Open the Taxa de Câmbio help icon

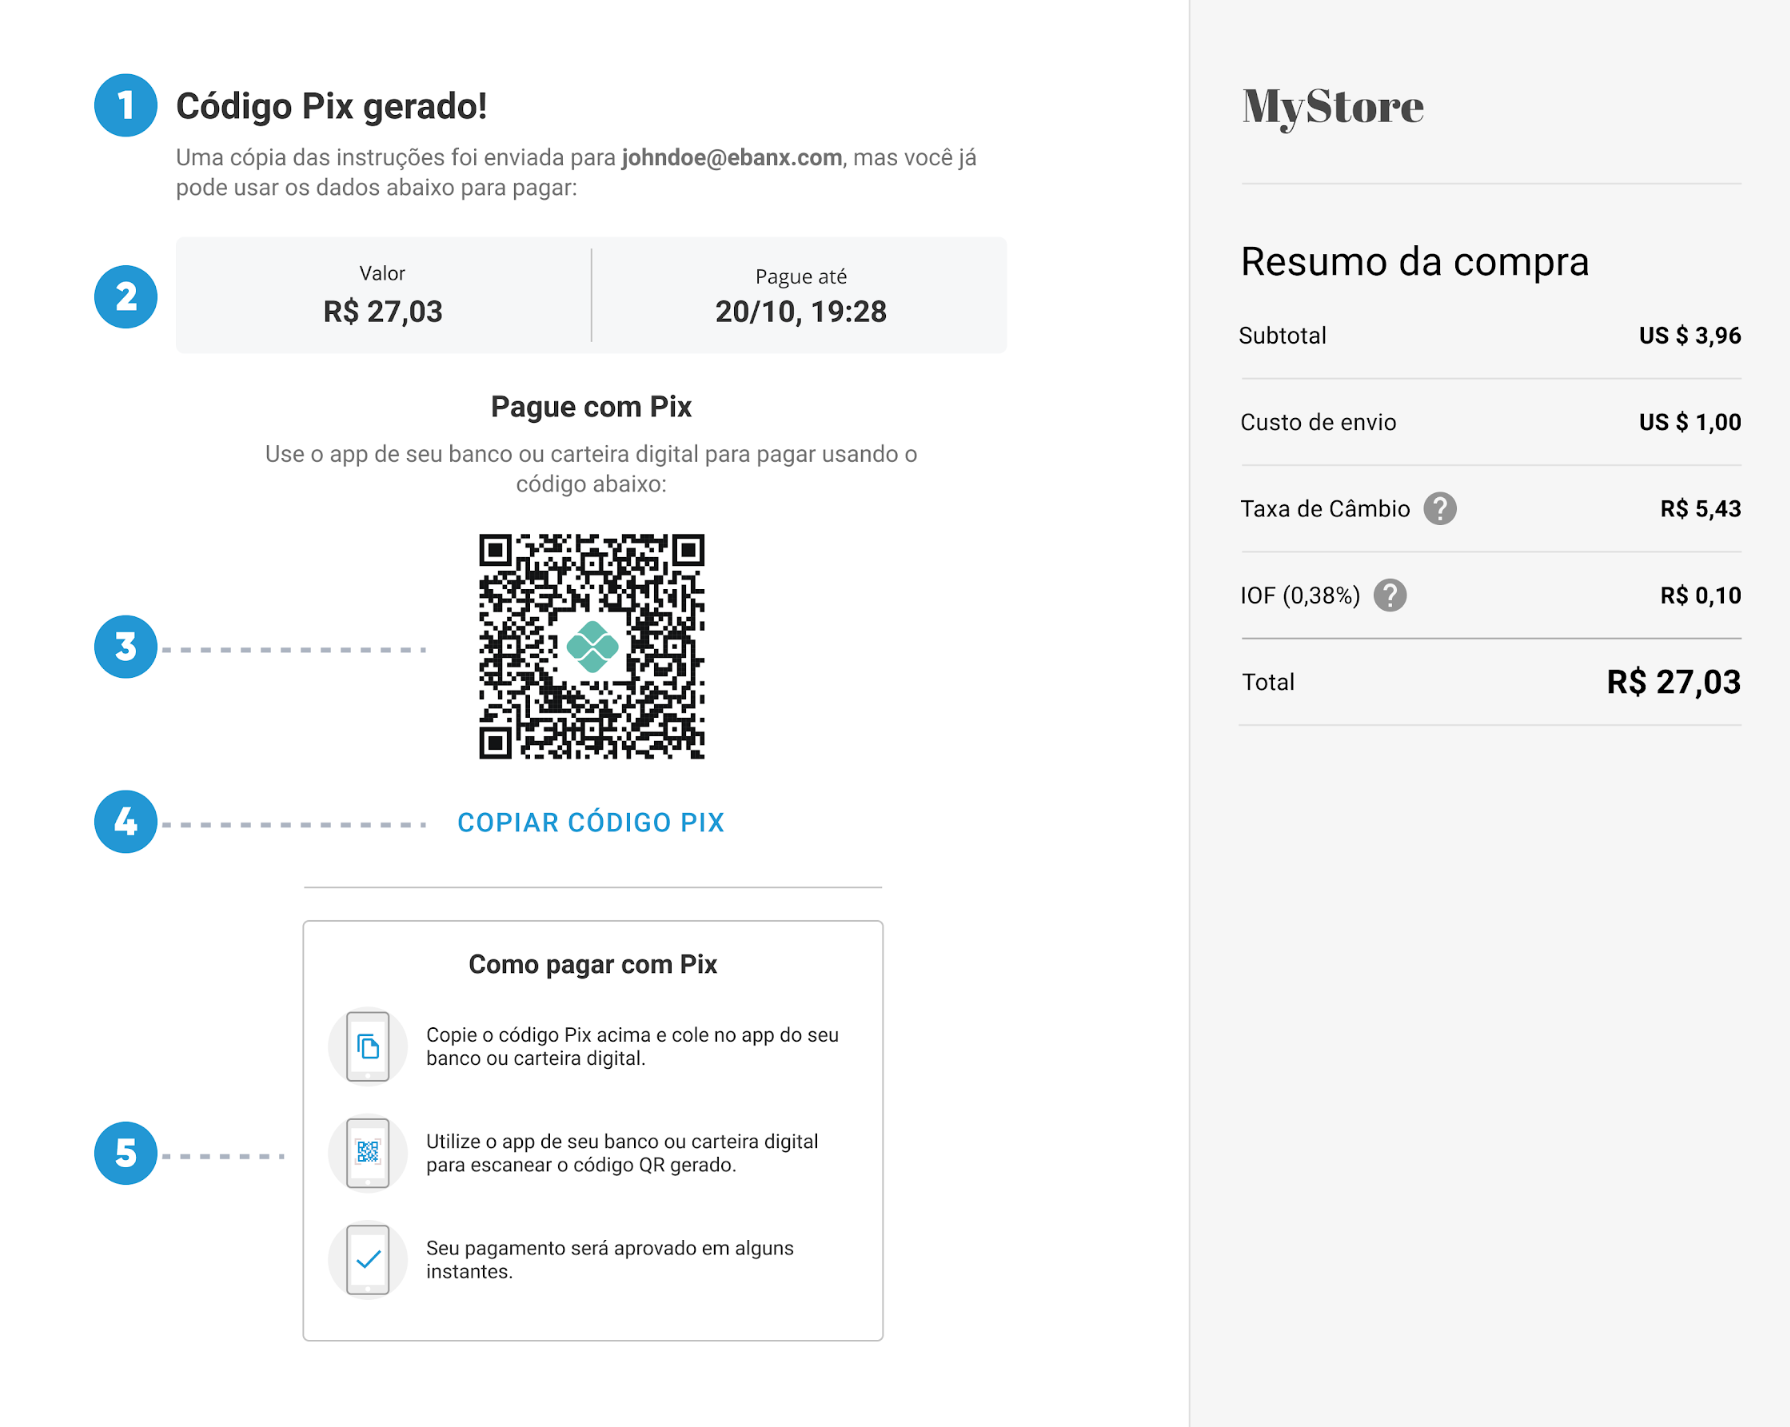[x=1440, y=509]
